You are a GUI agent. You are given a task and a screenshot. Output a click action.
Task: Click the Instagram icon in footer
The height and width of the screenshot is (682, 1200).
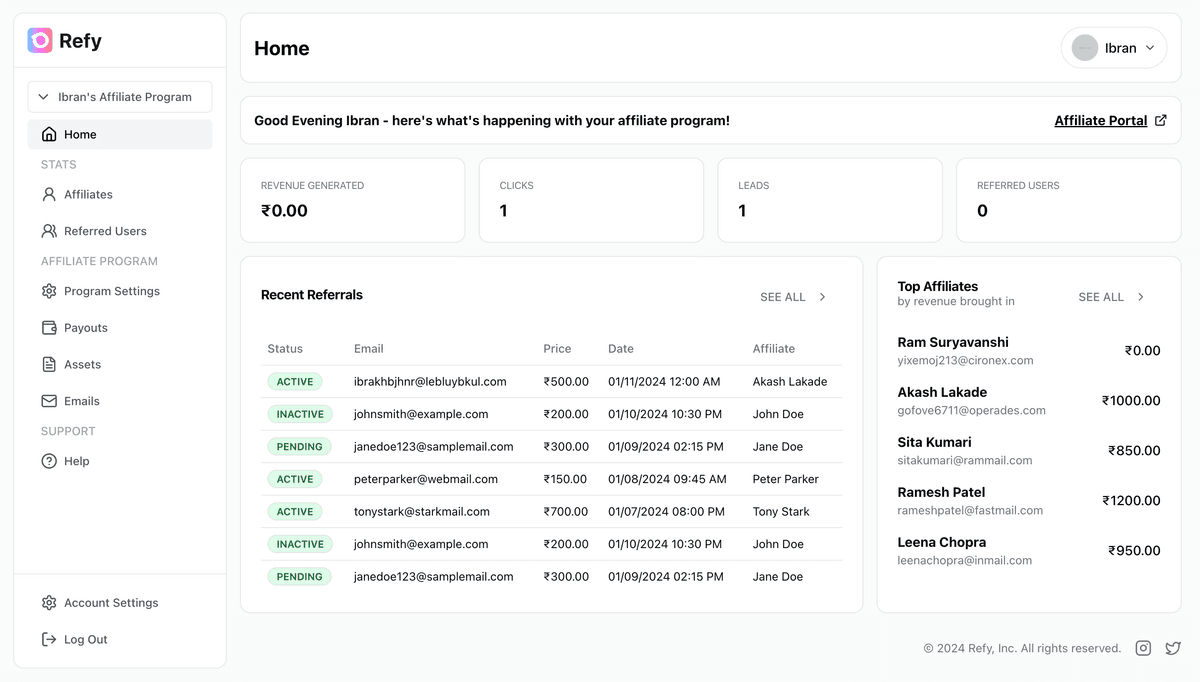1143,648
